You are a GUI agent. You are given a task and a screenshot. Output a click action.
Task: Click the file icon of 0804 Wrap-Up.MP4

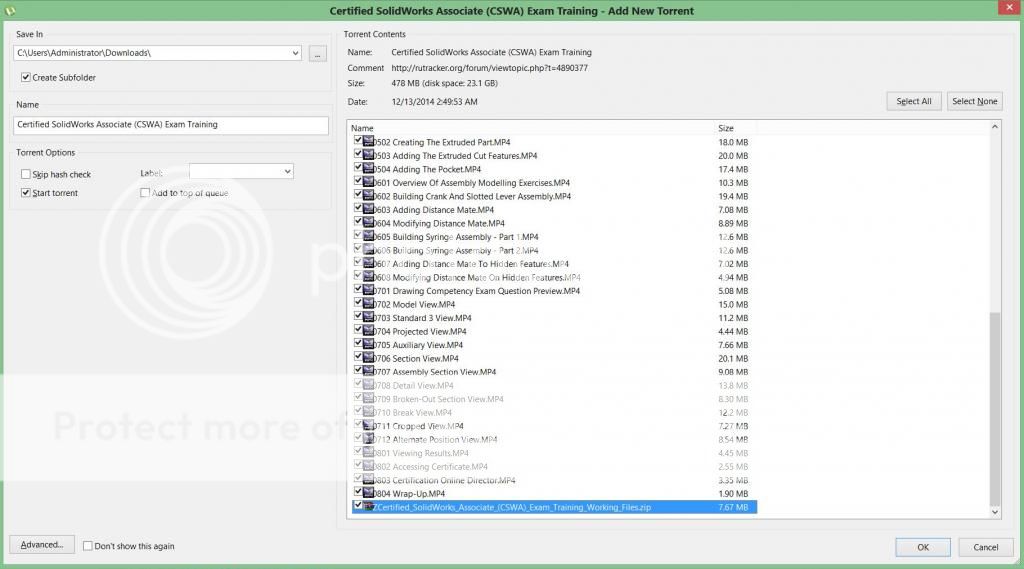[x=369, y=493]
